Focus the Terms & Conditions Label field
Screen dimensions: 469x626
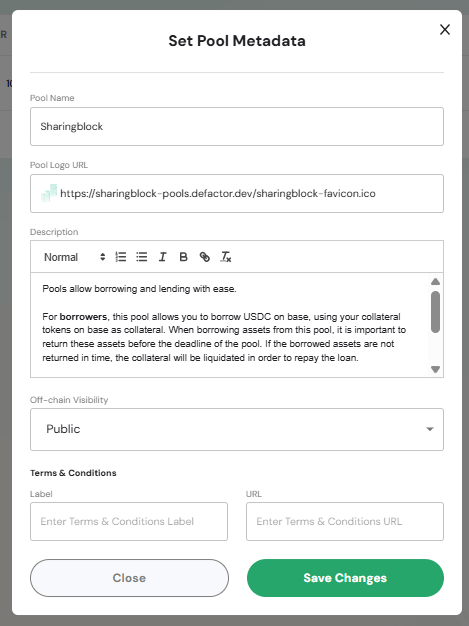pyautogui.click(x=129, y=521)
